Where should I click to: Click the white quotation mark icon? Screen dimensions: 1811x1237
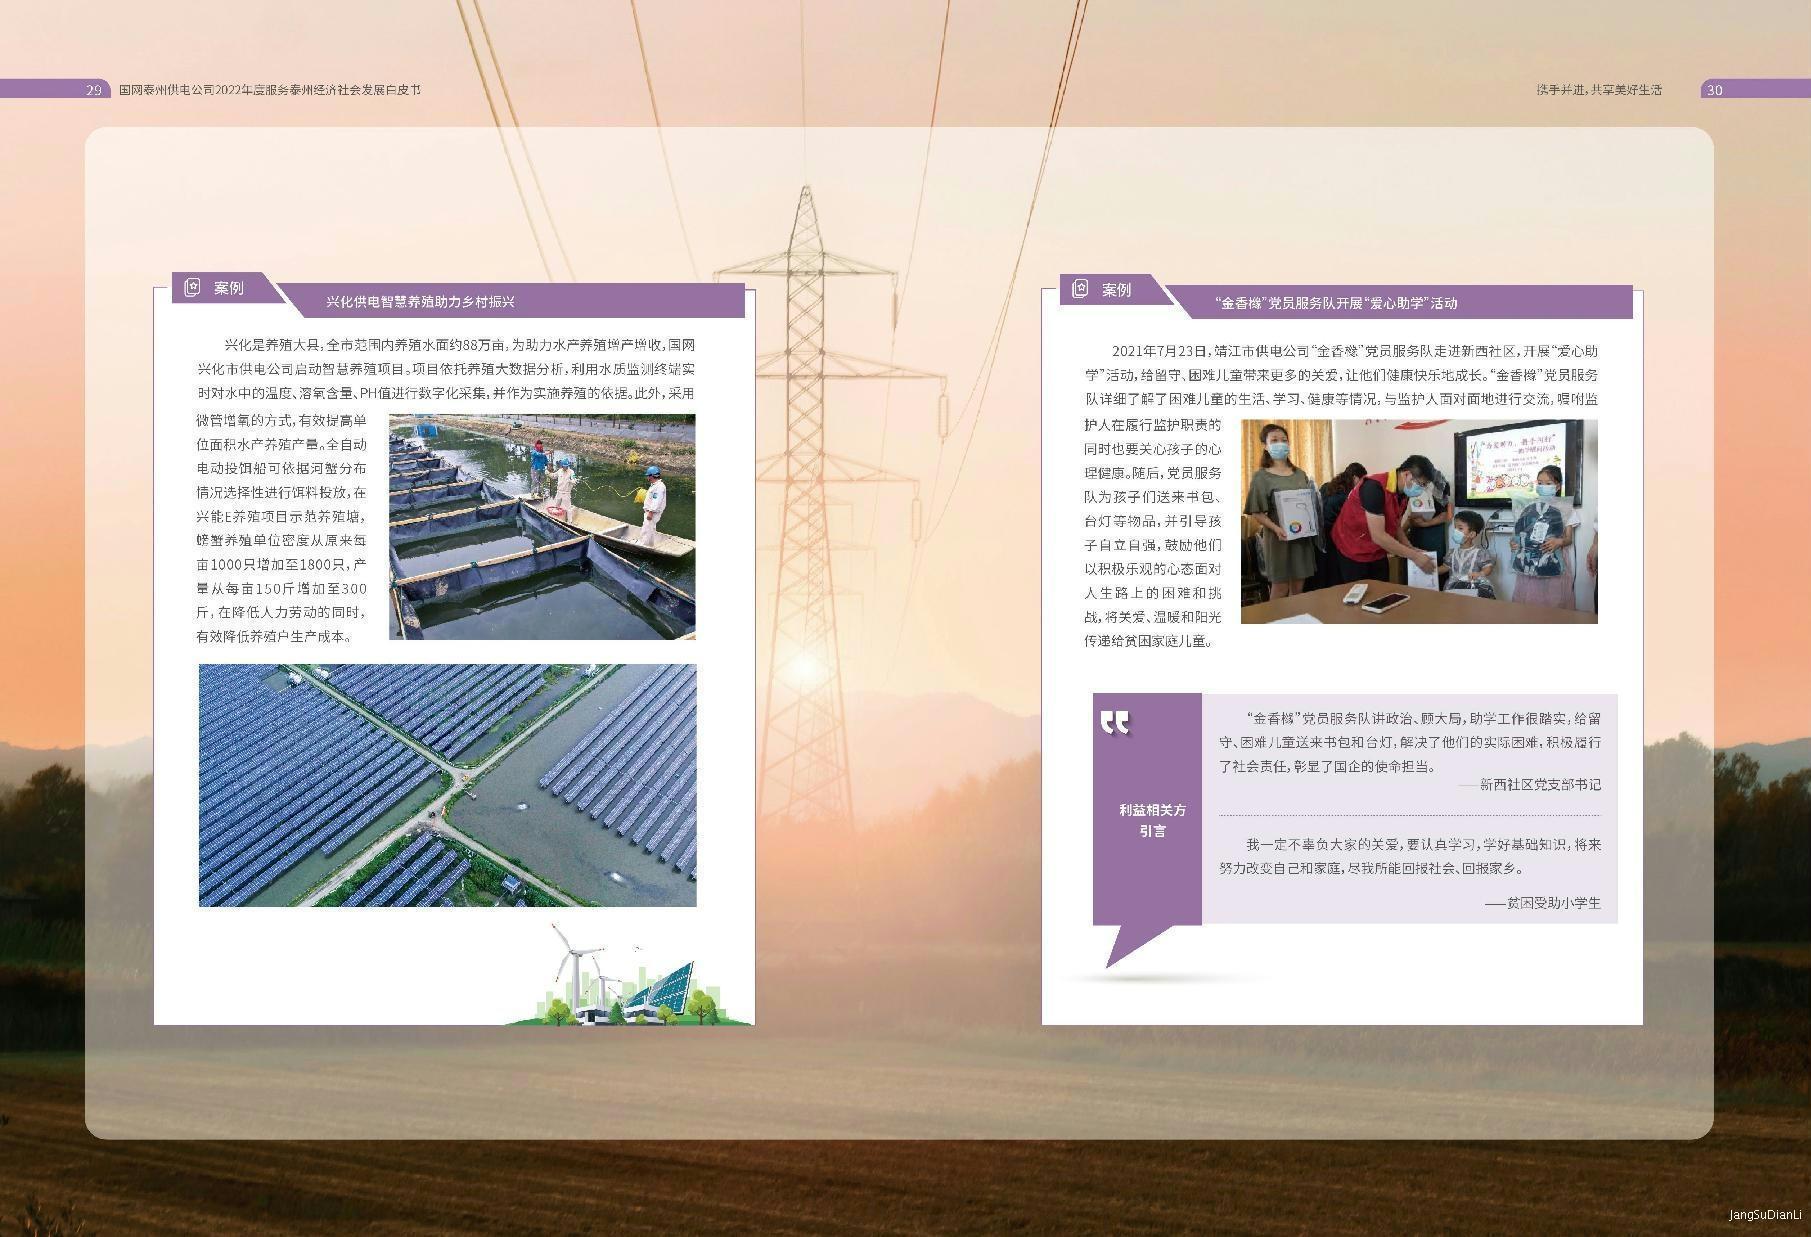[x=1115, y=722]
